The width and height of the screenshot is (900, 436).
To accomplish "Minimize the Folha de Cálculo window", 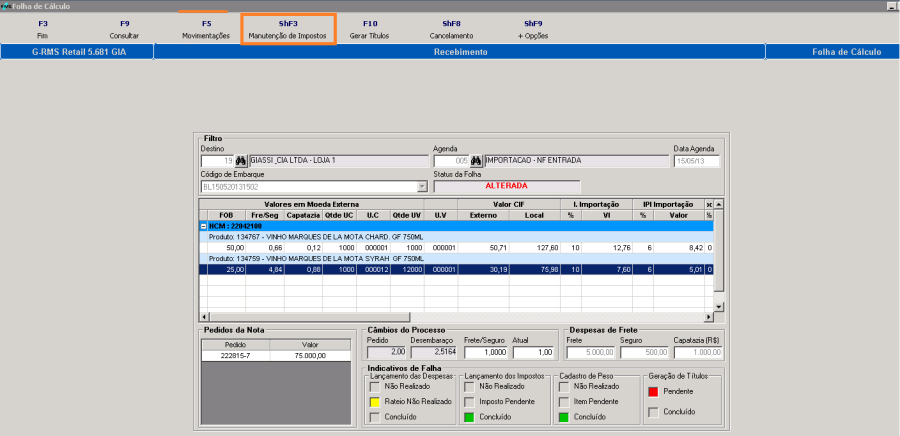I will [x=893, y=6].
